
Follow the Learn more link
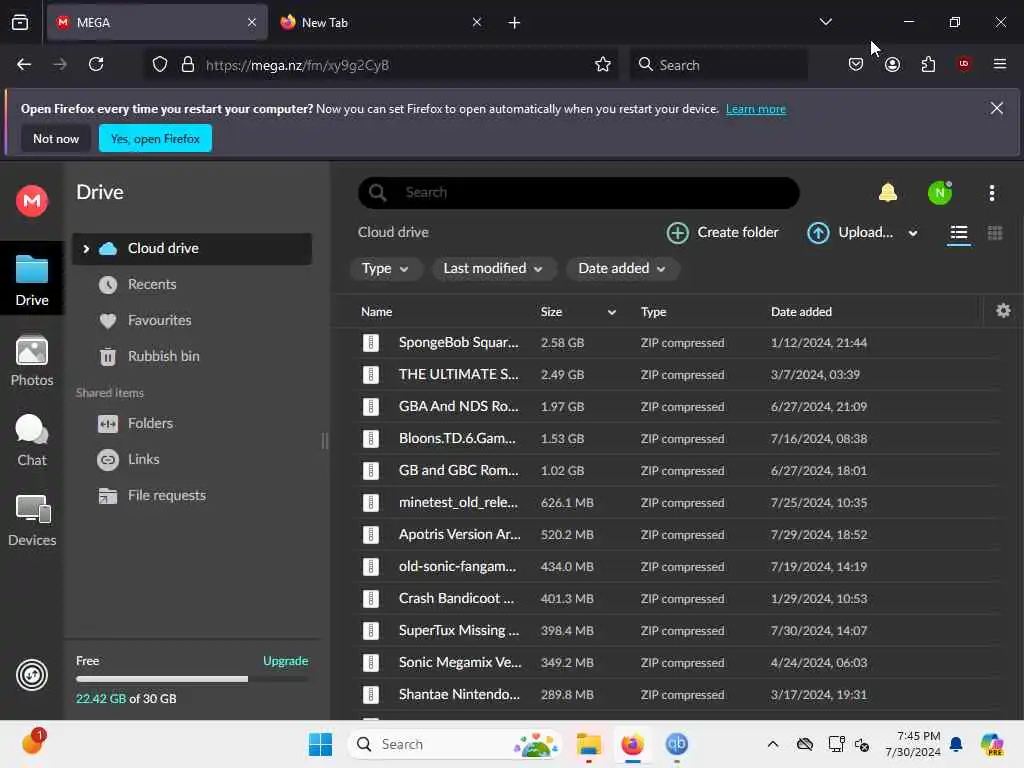[756, 109]
